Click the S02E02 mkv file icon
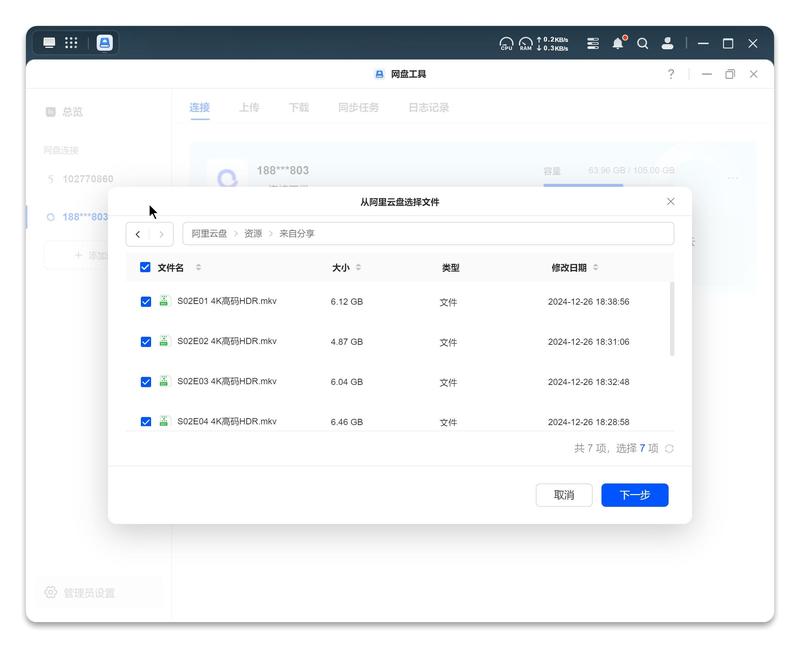This screenshot has width=800, height=648. [x=164, y=341]
